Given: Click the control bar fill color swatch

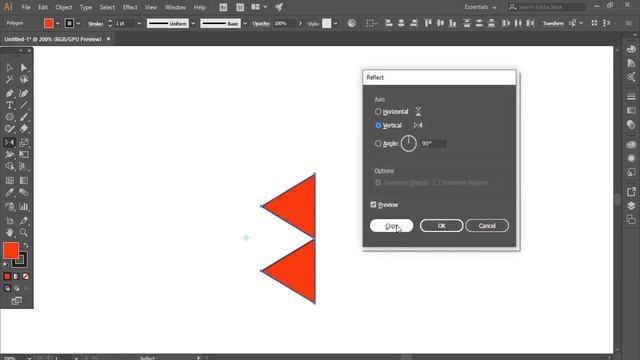Looking at the screenshot, I should pyautogui.click(x=49, y=23).
